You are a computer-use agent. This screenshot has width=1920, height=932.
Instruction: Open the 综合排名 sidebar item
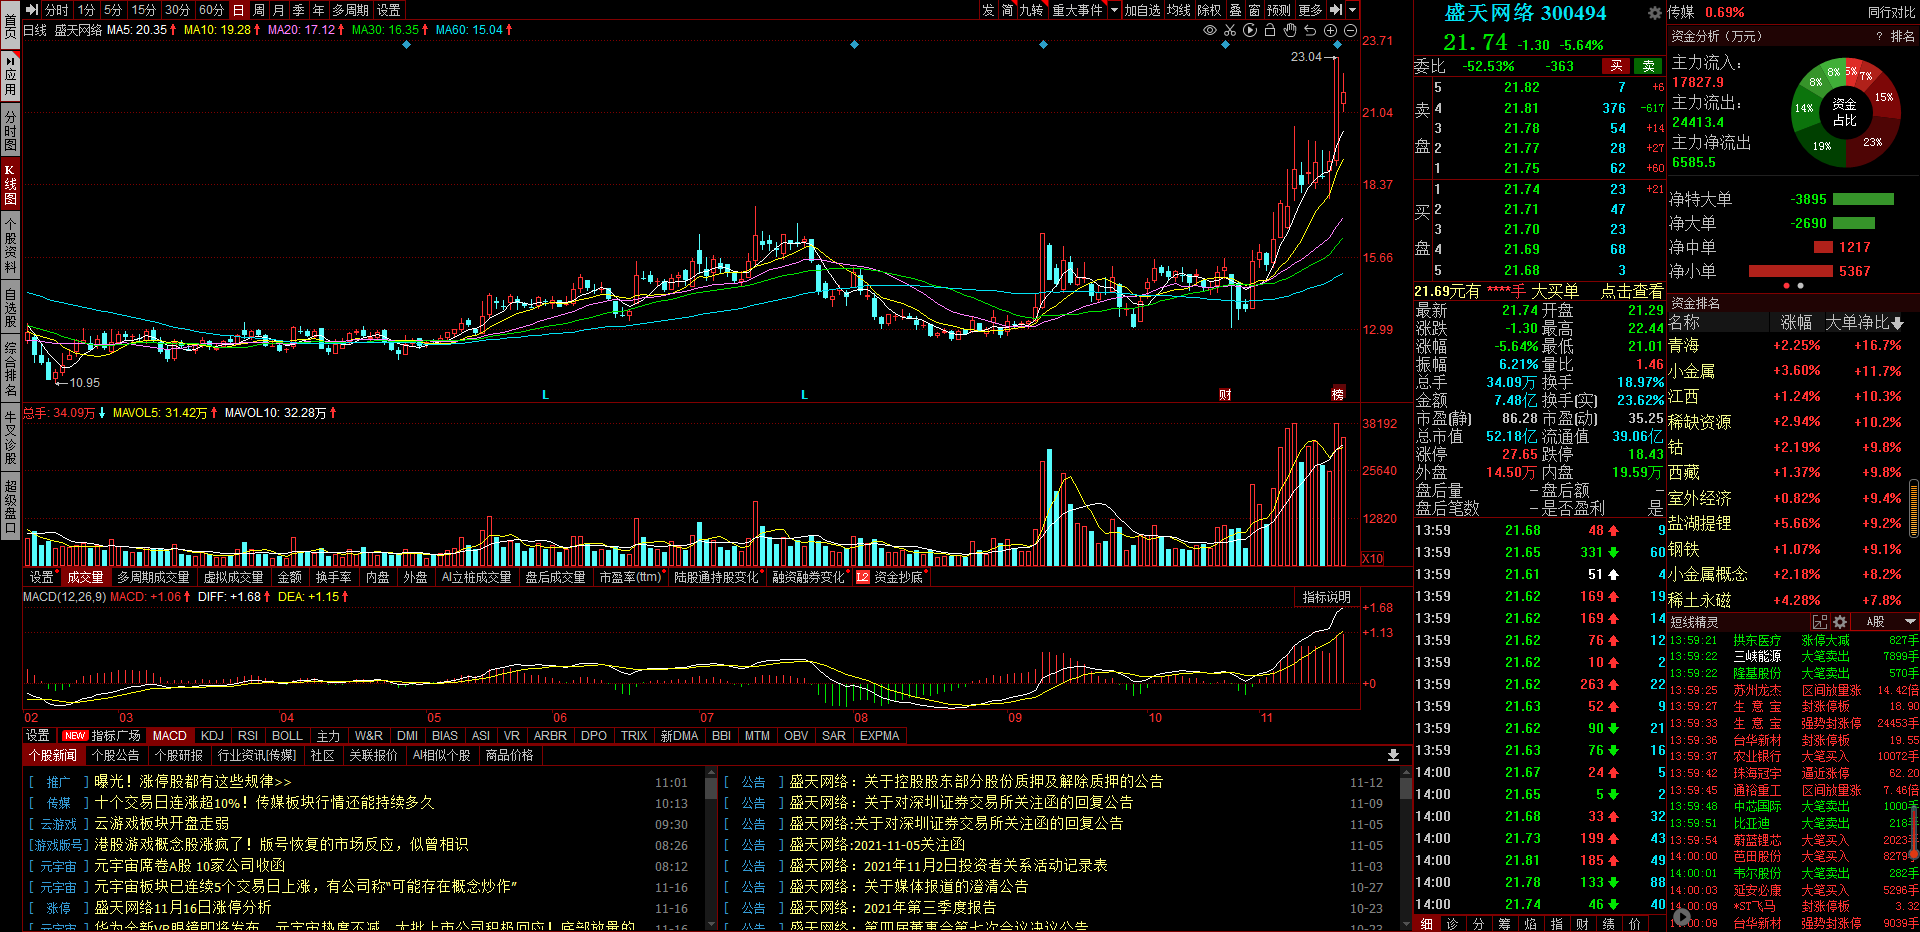10,369
